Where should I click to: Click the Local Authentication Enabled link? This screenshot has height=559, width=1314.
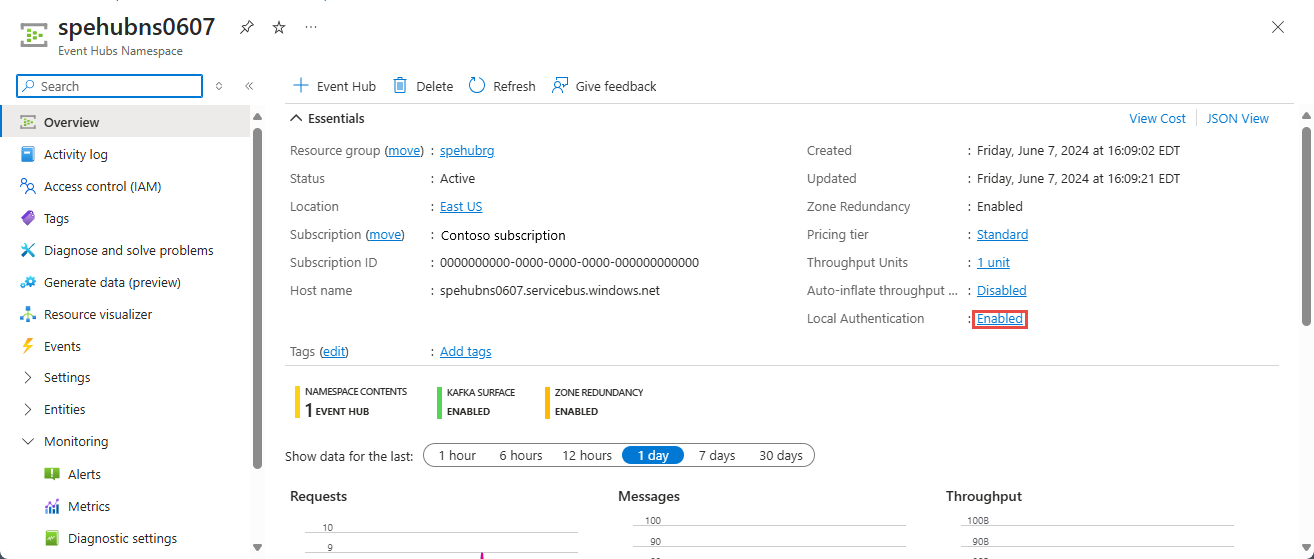[999, 319]
